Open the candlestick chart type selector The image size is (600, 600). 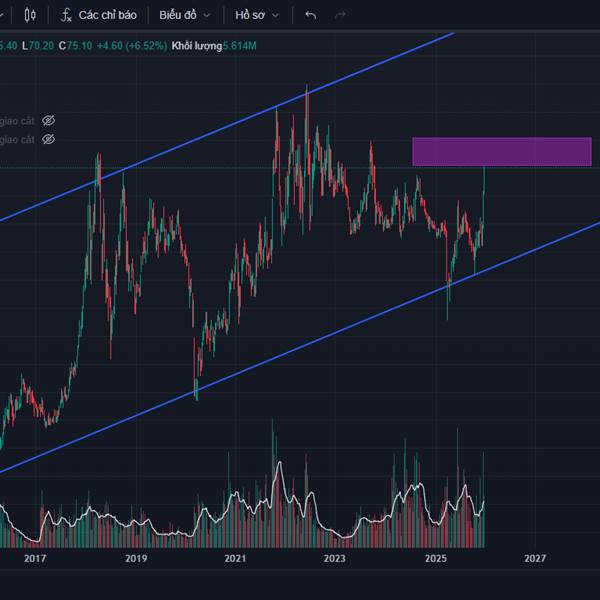pyautogui.click(x=30, y=15)
